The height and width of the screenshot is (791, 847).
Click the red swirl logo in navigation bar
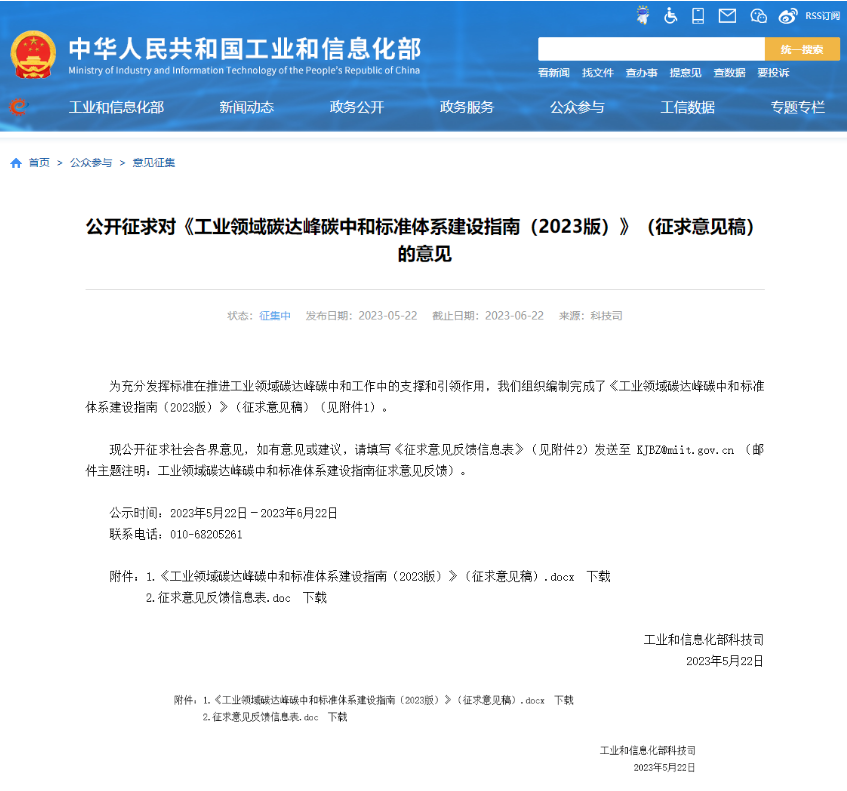pos(18,107)
